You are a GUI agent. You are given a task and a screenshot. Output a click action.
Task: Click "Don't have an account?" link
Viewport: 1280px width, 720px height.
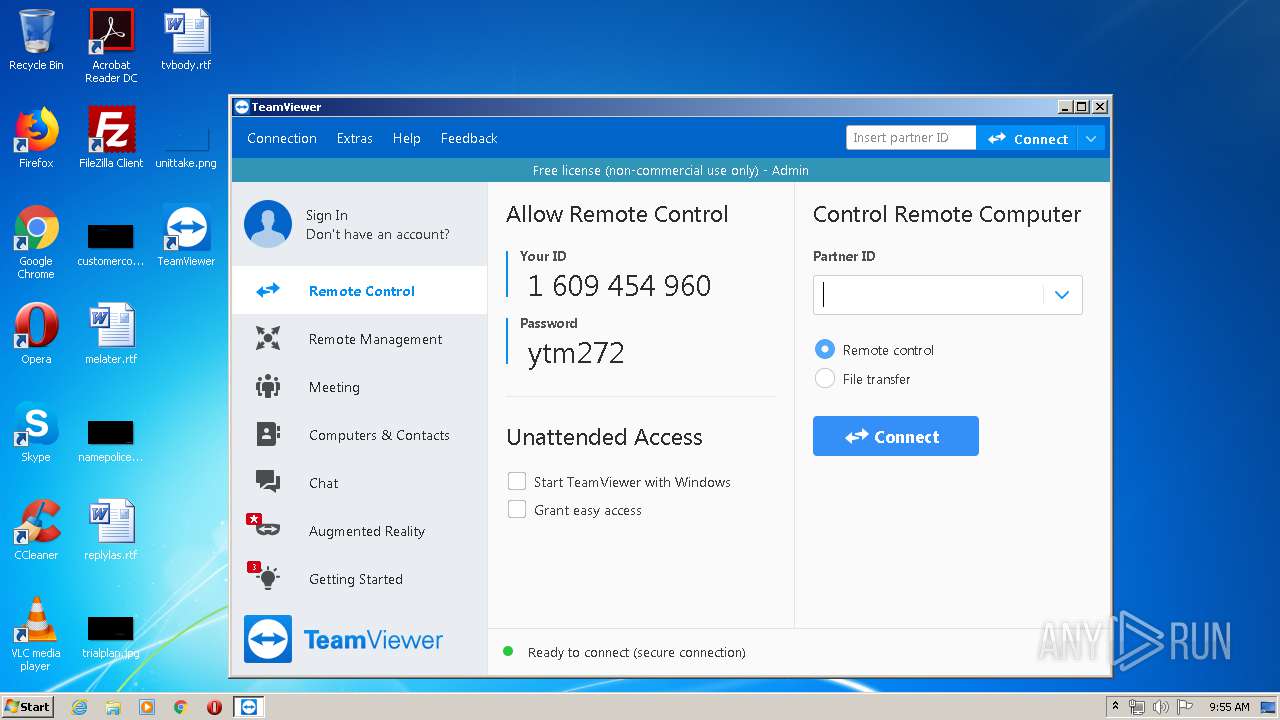tap(378, 234)
